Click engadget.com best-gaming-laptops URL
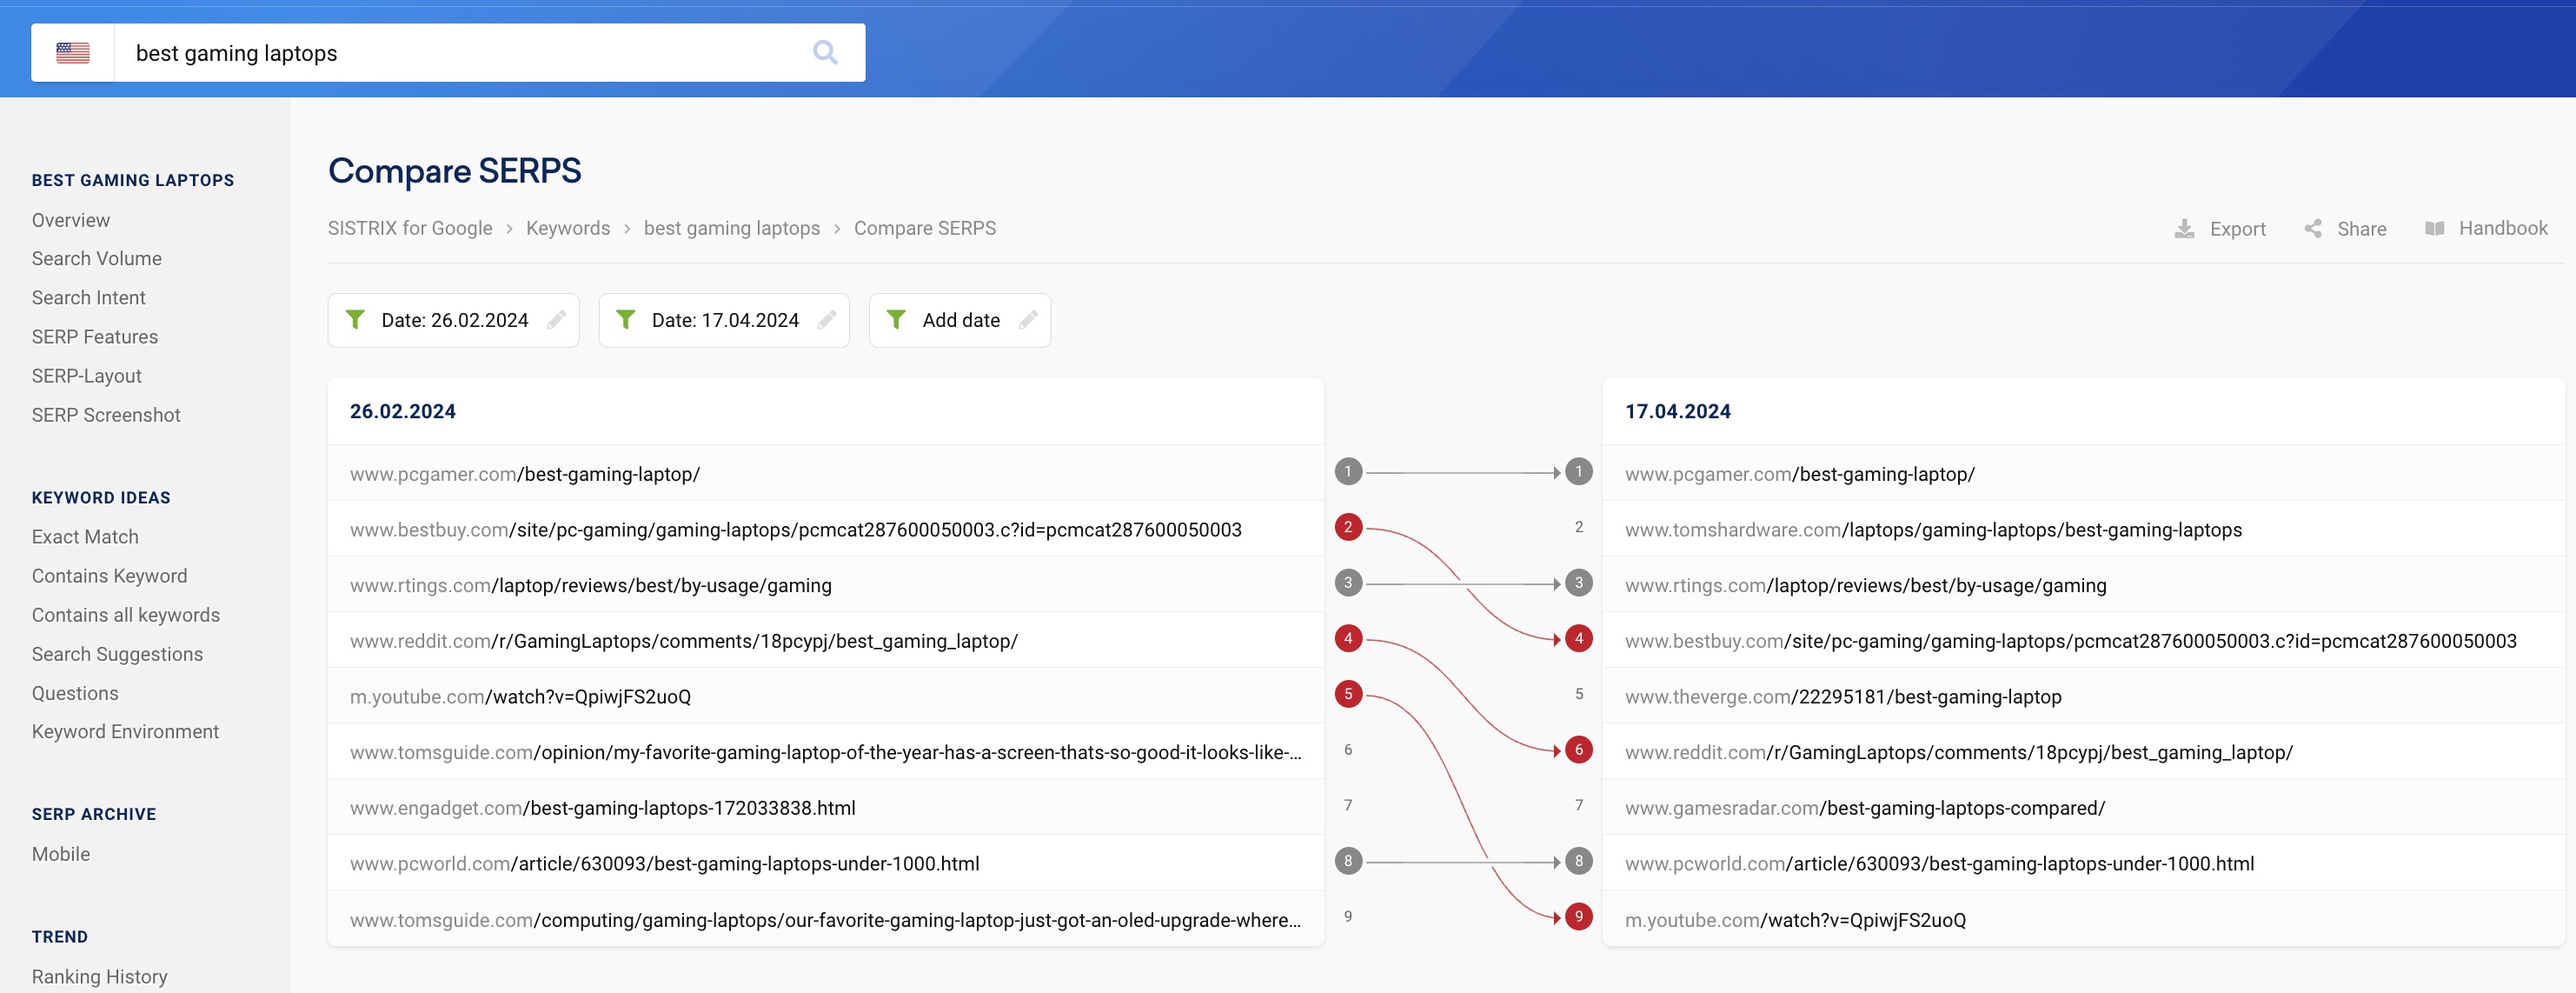Image resolution: width=2576 pixels, height=993 pixels. (603, 808)
